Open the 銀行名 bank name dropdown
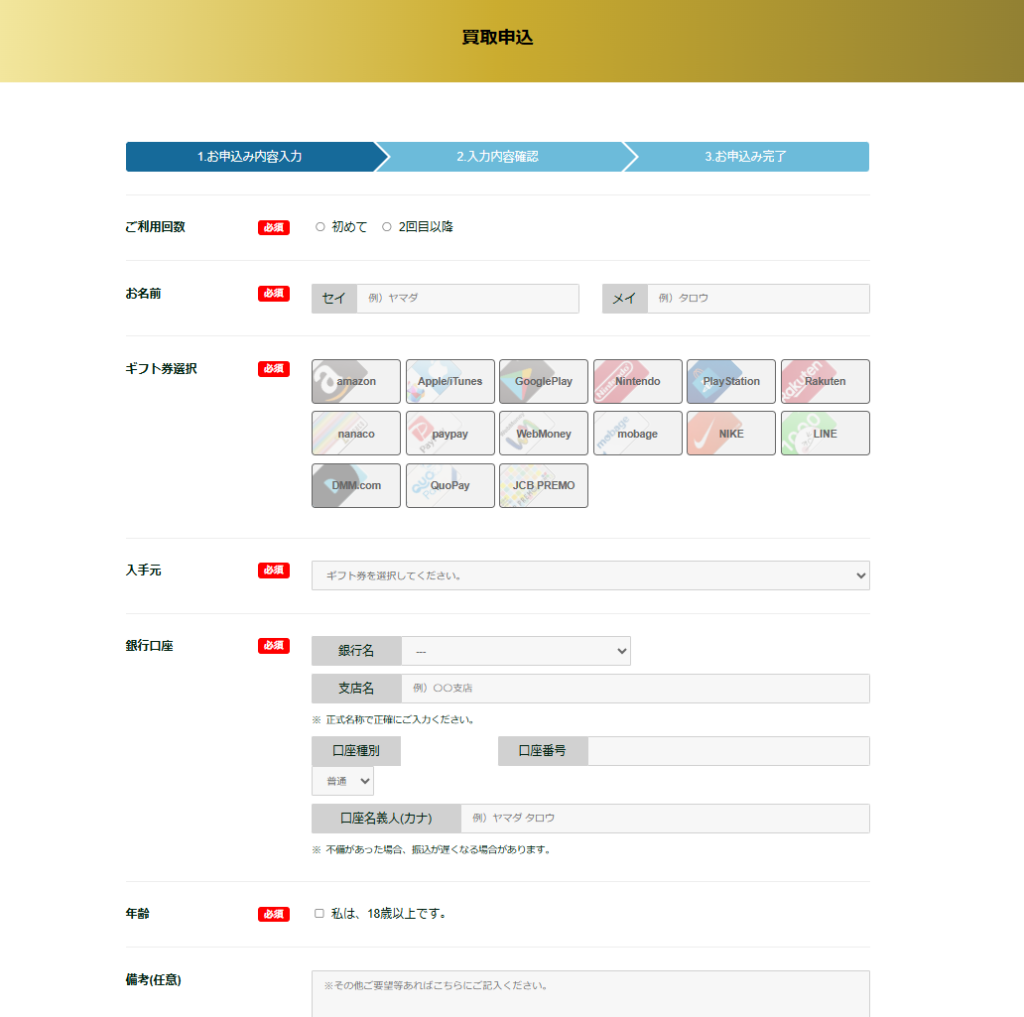The image size is (1024, 1017). [x=516, y=651]
